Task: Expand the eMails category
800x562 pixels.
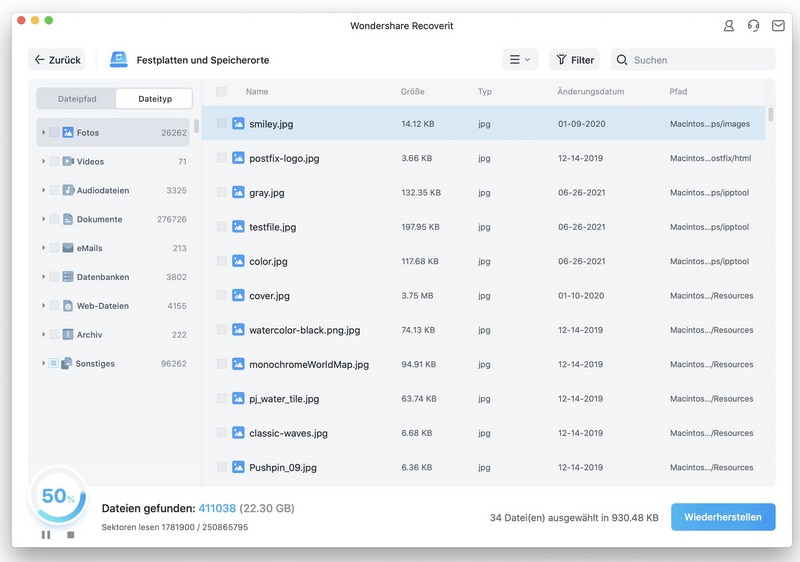Action: click(x=43, y=248)
